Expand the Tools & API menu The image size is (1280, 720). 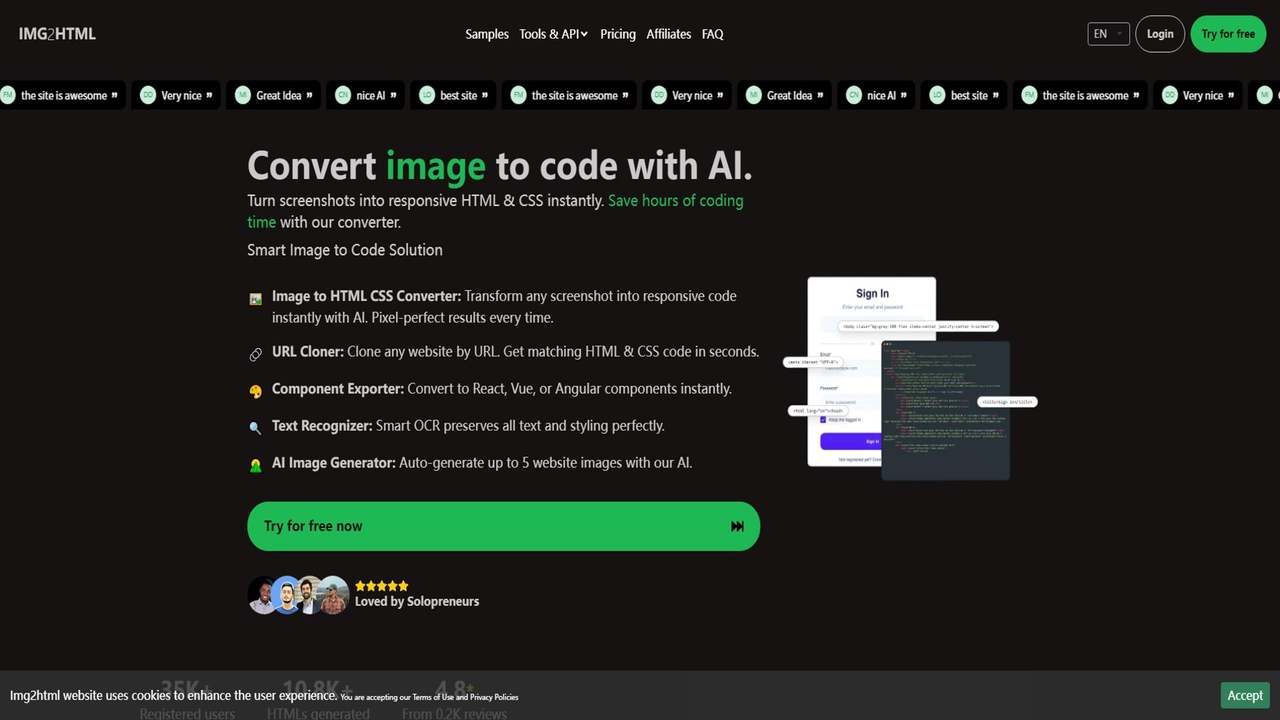[x=554, y=34]
